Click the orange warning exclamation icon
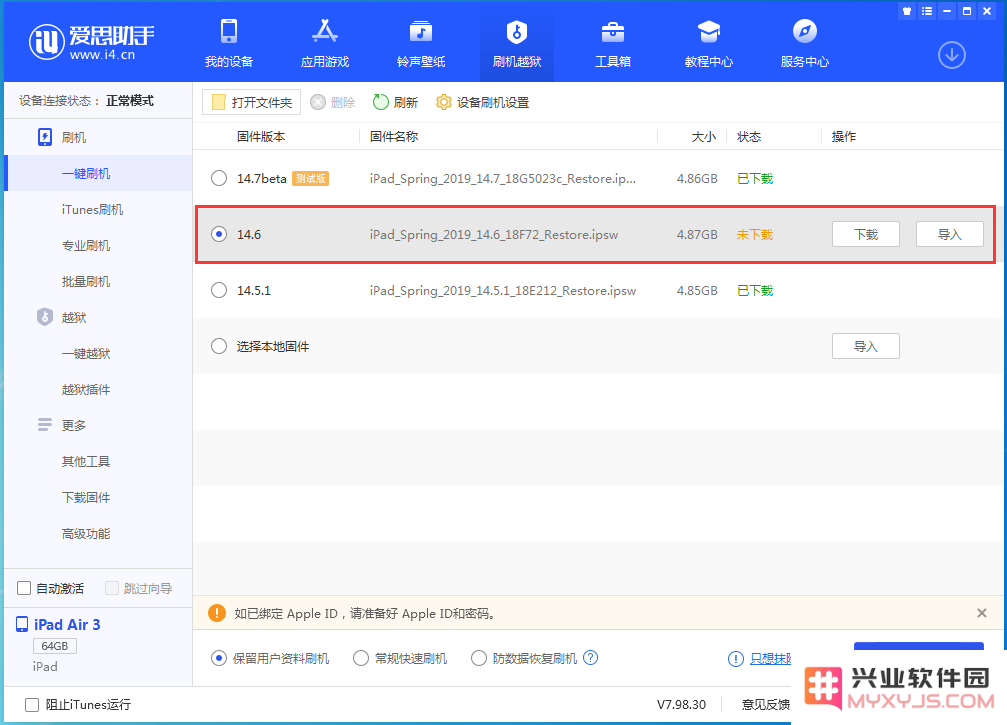Screen dimensions: 1007x725 (217, 613)
